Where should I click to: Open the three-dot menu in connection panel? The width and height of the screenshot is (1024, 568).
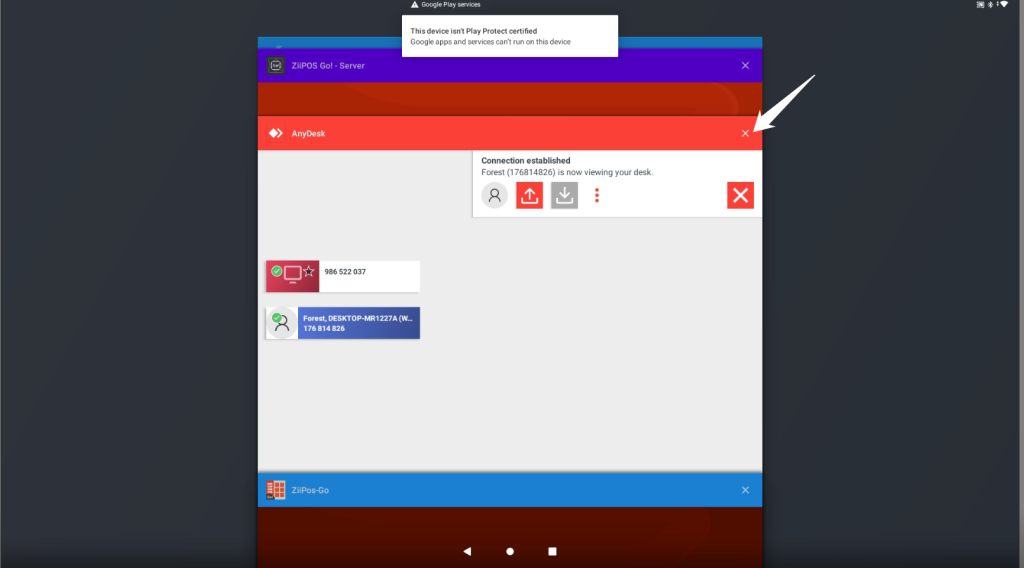[x=597, y=195]
